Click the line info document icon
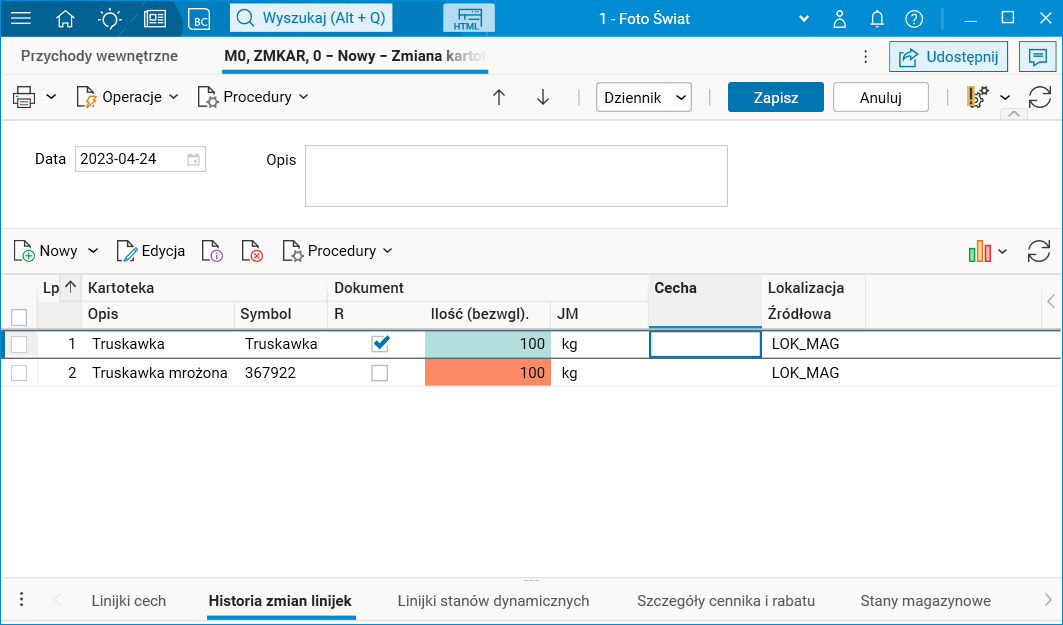This screenshot has height=625, width=1063. [212, 251]
